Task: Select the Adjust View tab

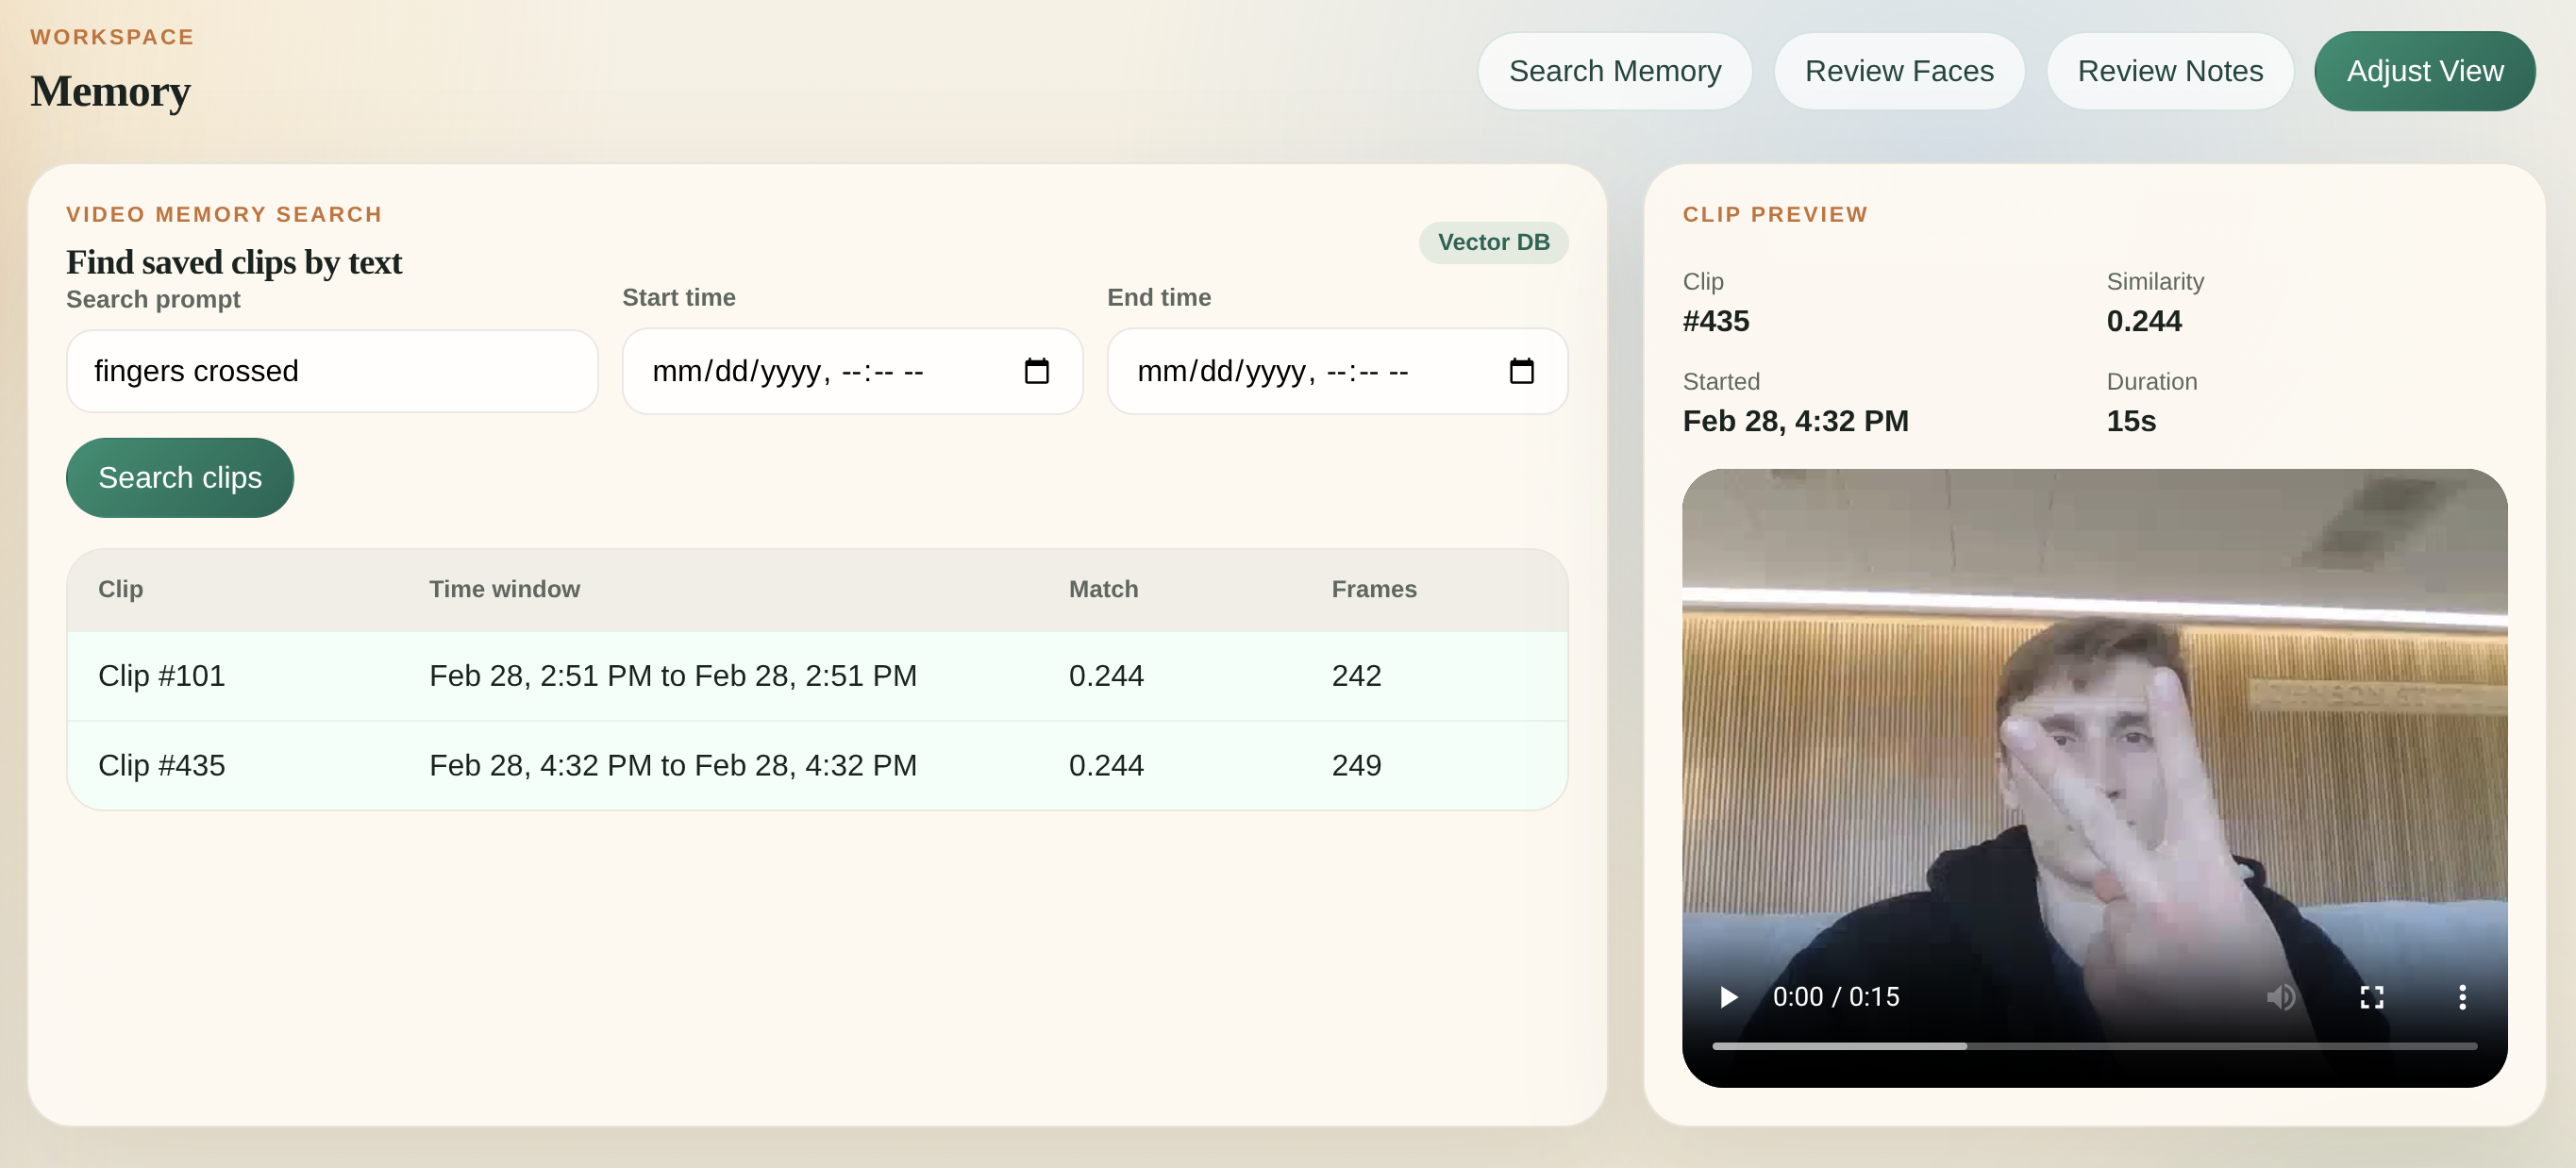Action: [x=2424, y=71]
